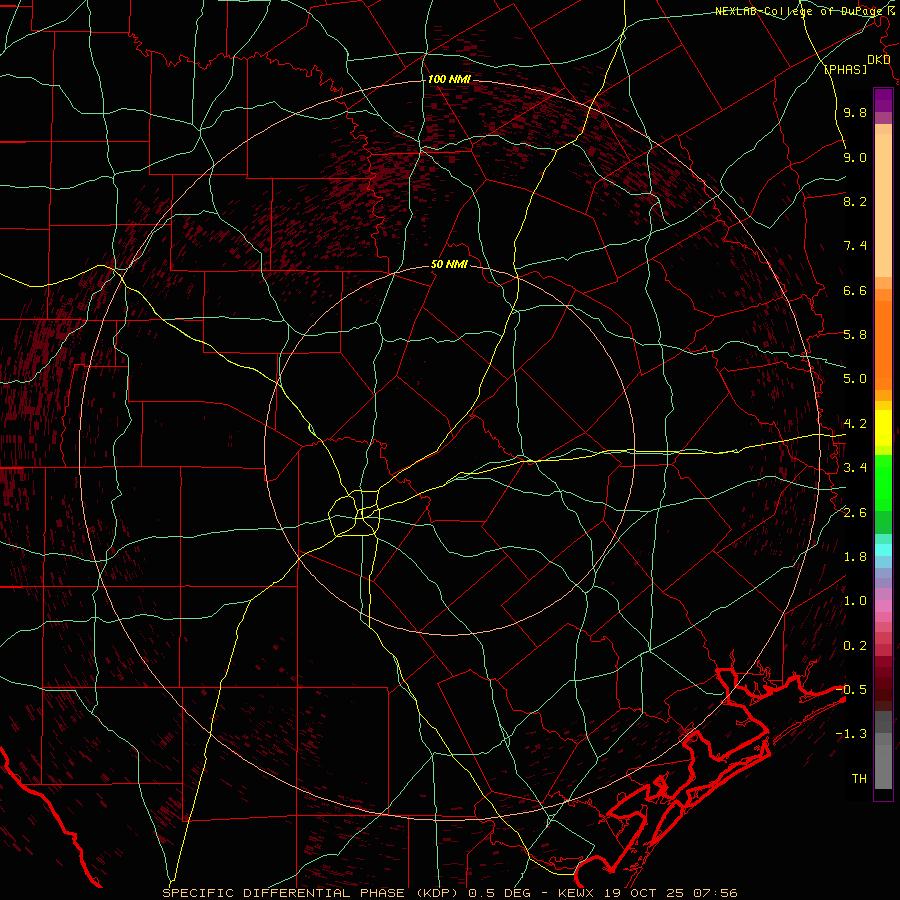The height and width of the screenshot is (900, 900).
Task: Click the 8.2 value on the scale
Action: point(855,201)
